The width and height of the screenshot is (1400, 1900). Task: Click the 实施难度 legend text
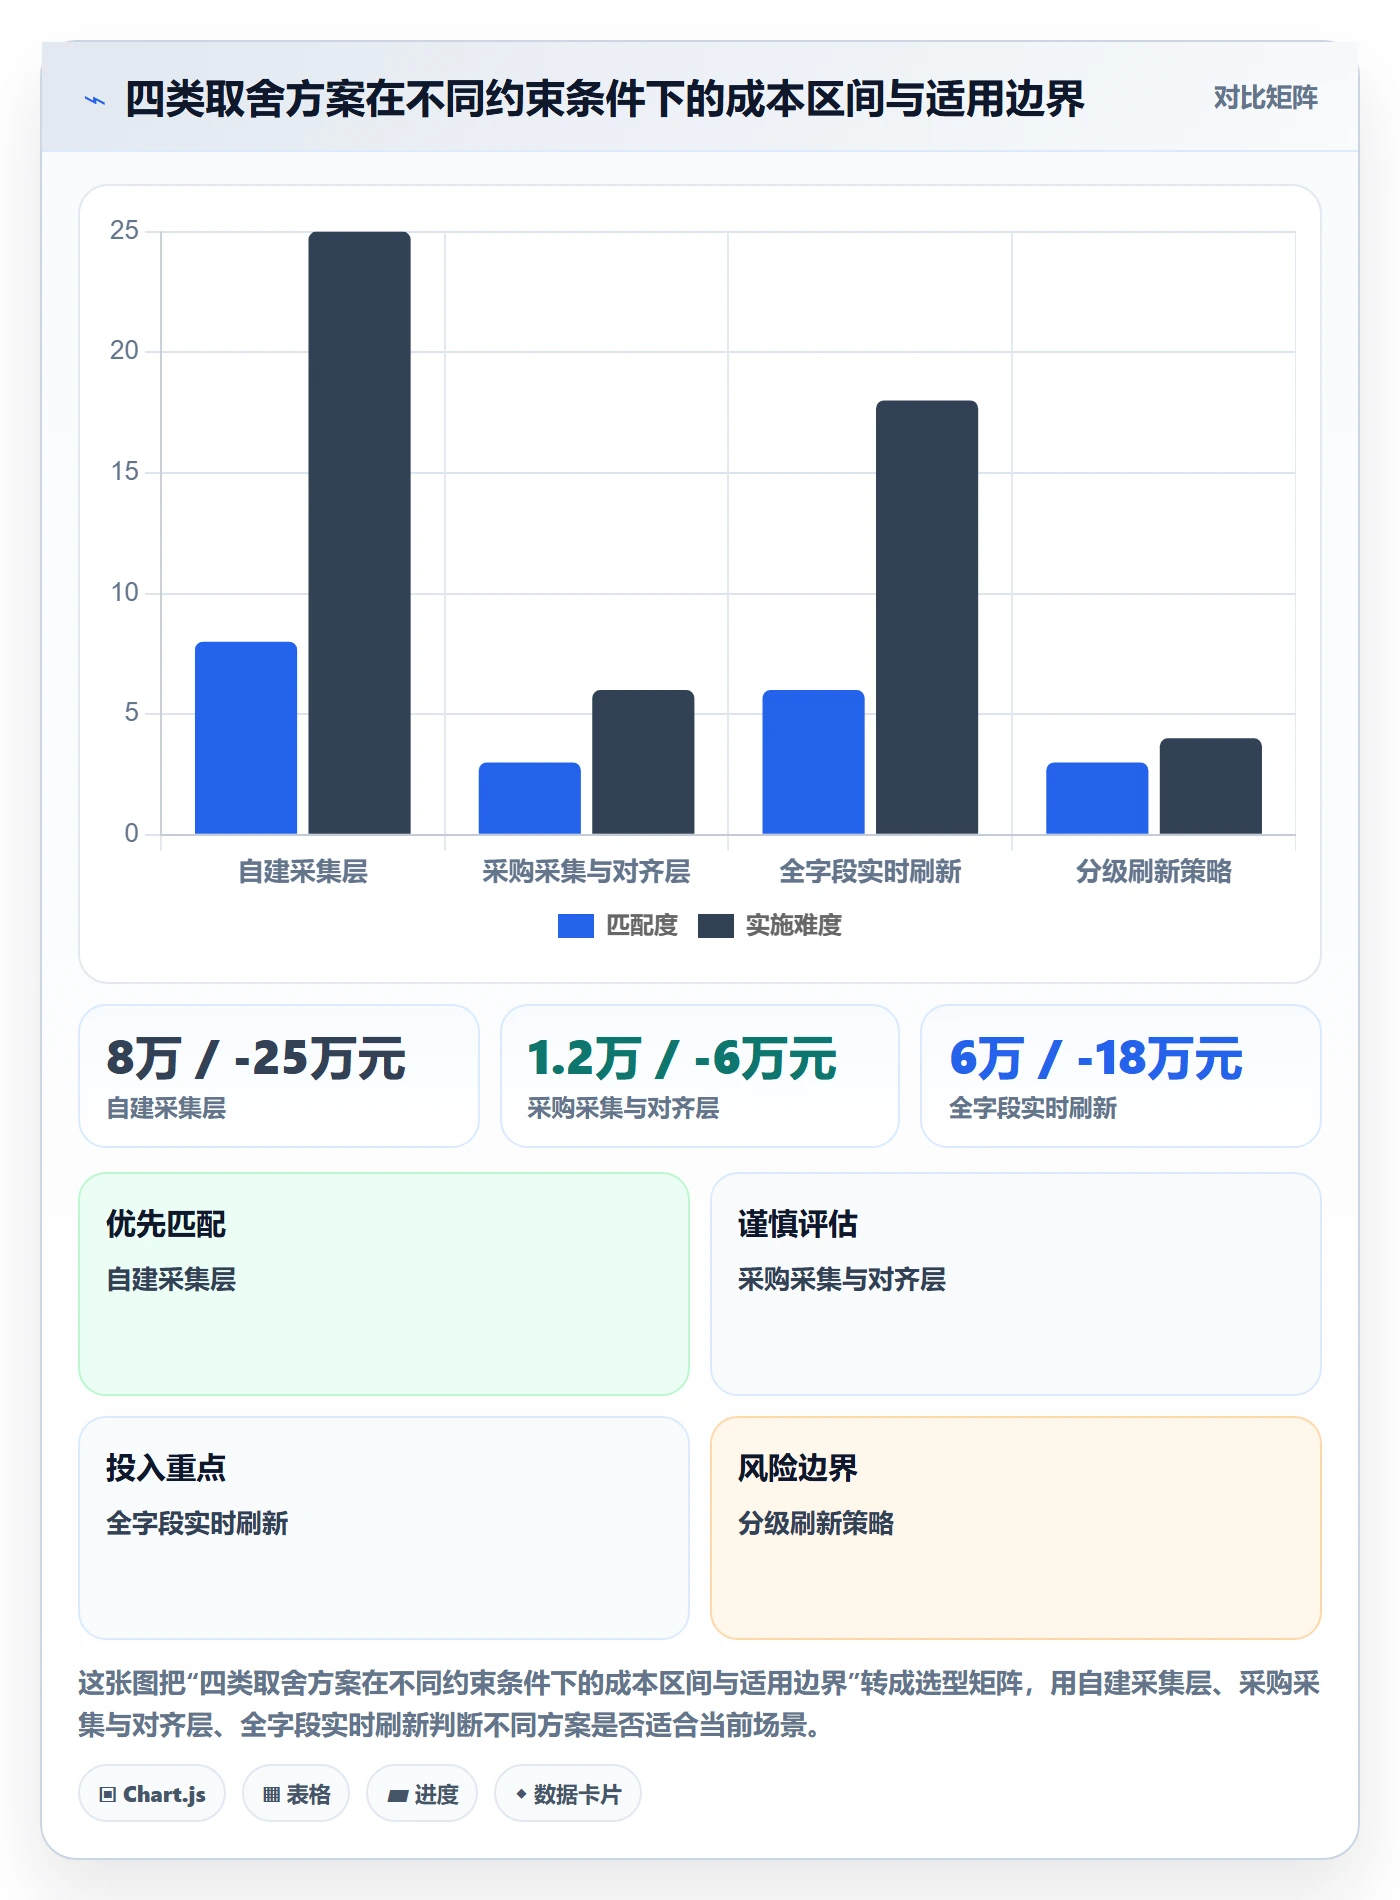pyautogui.click(x=794, y=926)
